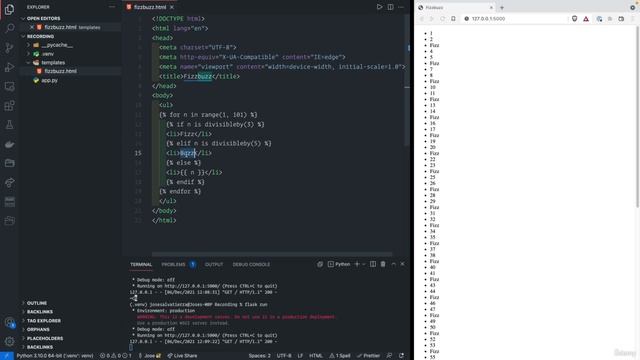This screenshot has width=640, height=360.
Task: Open editor More Actions ellipsis
Action: pos(401,7)
